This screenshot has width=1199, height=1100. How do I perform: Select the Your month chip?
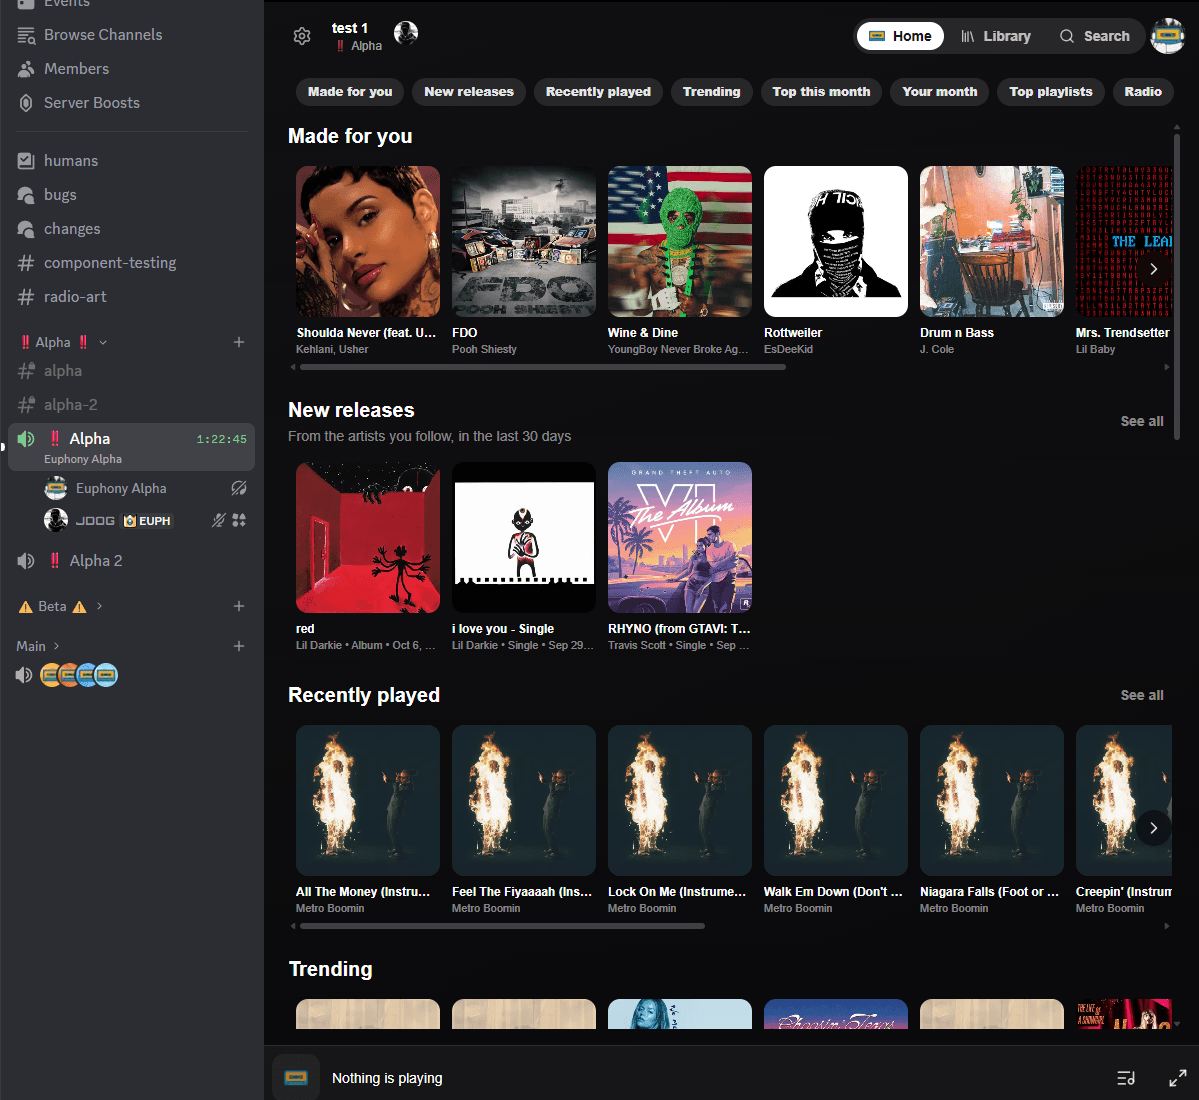tap(939, 92)
